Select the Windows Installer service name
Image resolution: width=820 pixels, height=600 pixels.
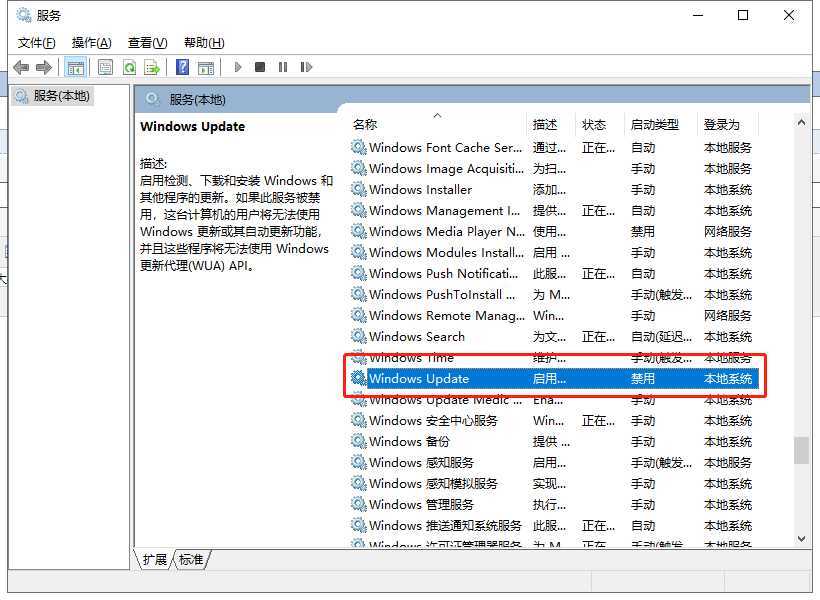420,190
